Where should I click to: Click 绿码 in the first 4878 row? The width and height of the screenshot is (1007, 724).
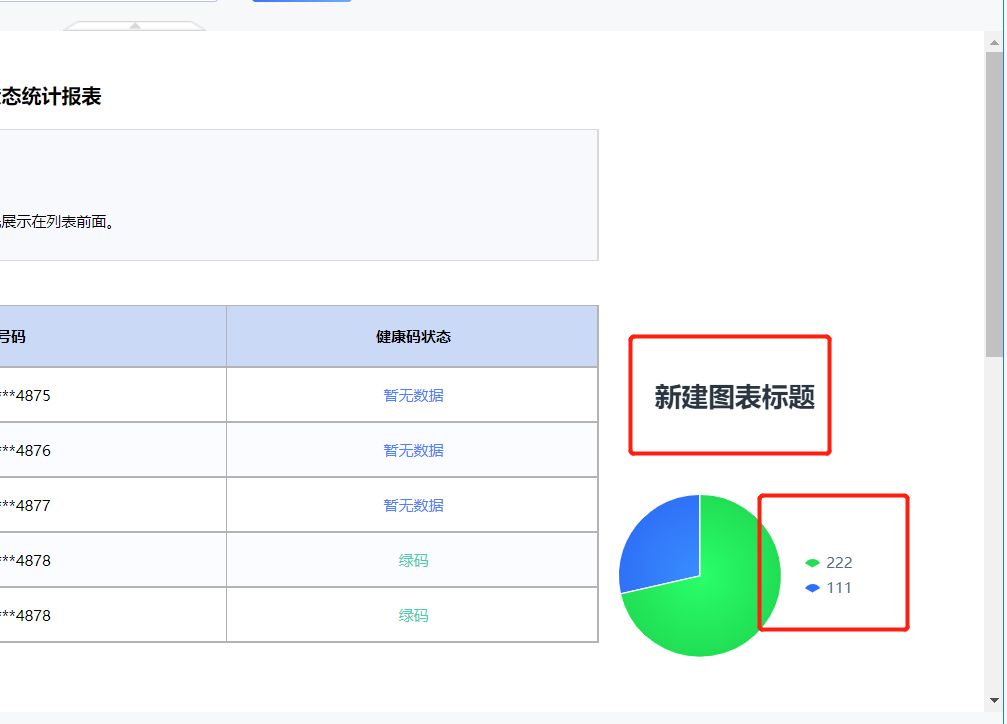(413, 560)
